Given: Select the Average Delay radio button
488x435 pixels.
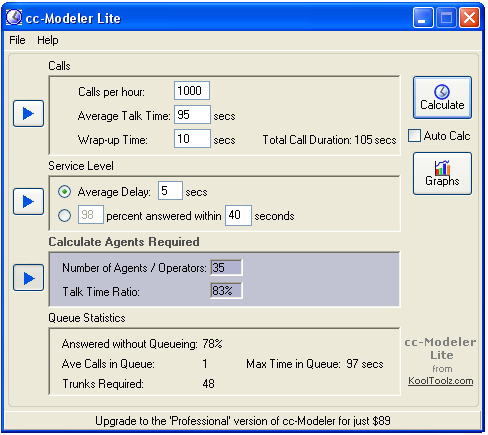Looking at the screenshot, I should [x=64, y=192].
